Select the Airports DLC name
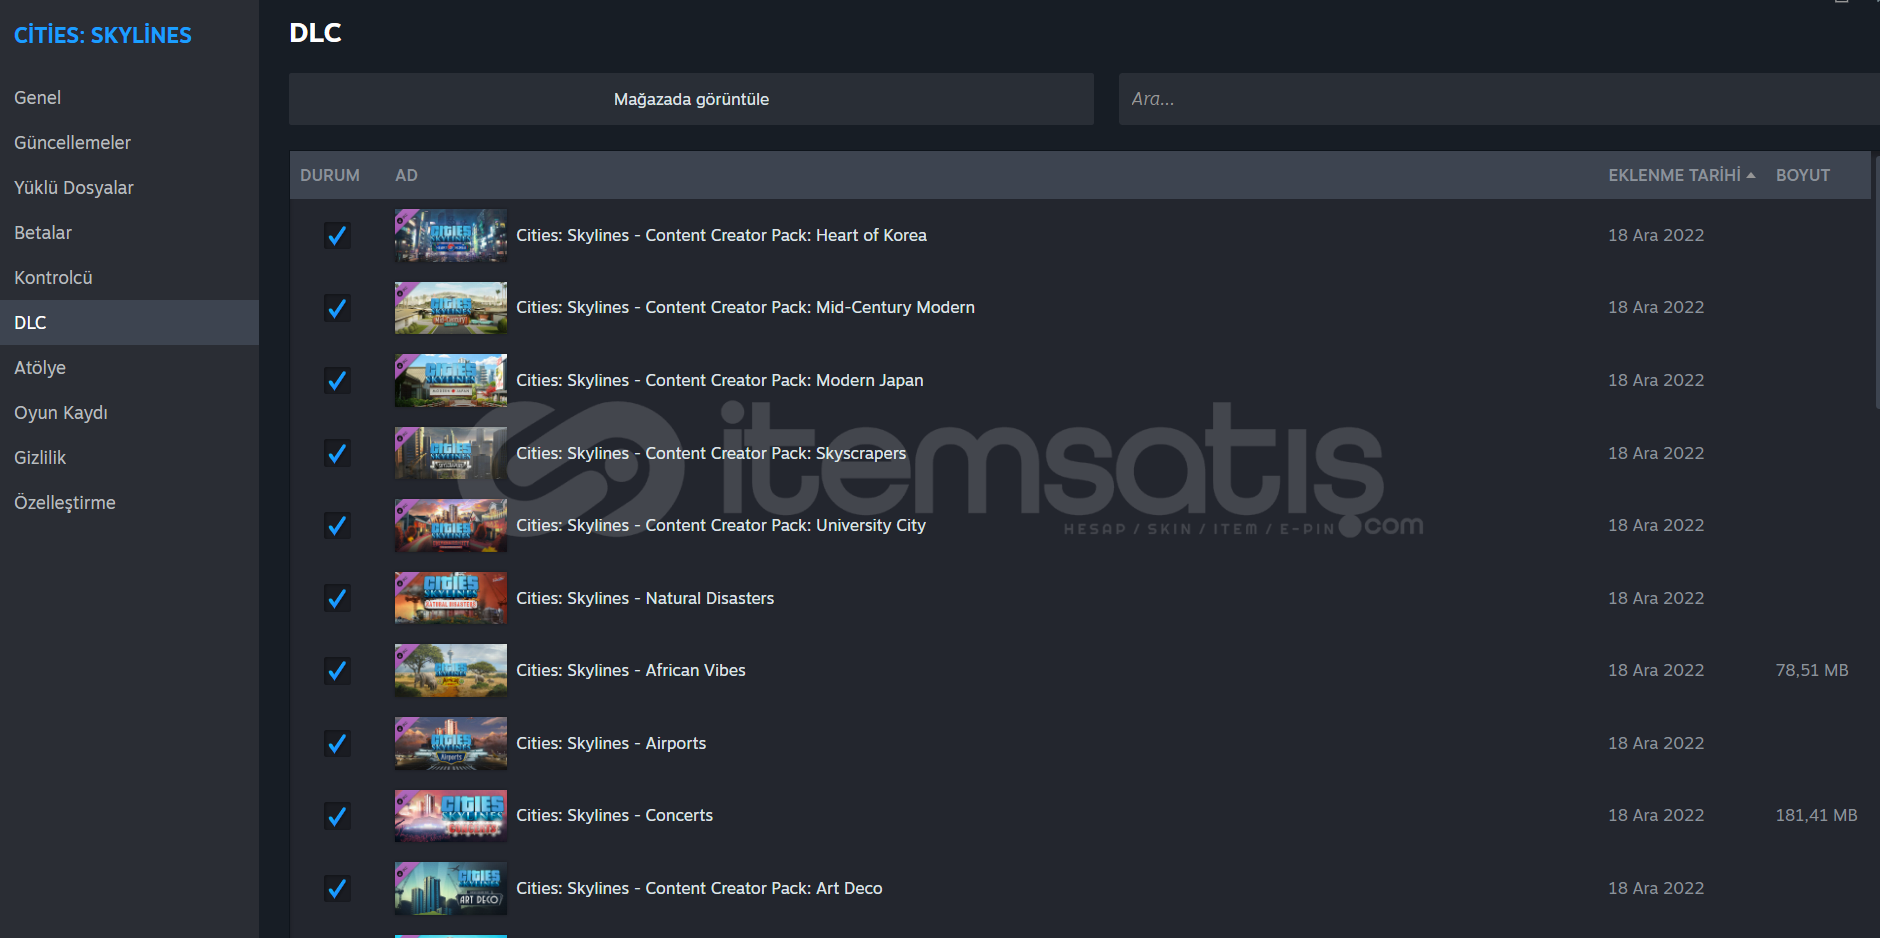 [x=611, y=743]
